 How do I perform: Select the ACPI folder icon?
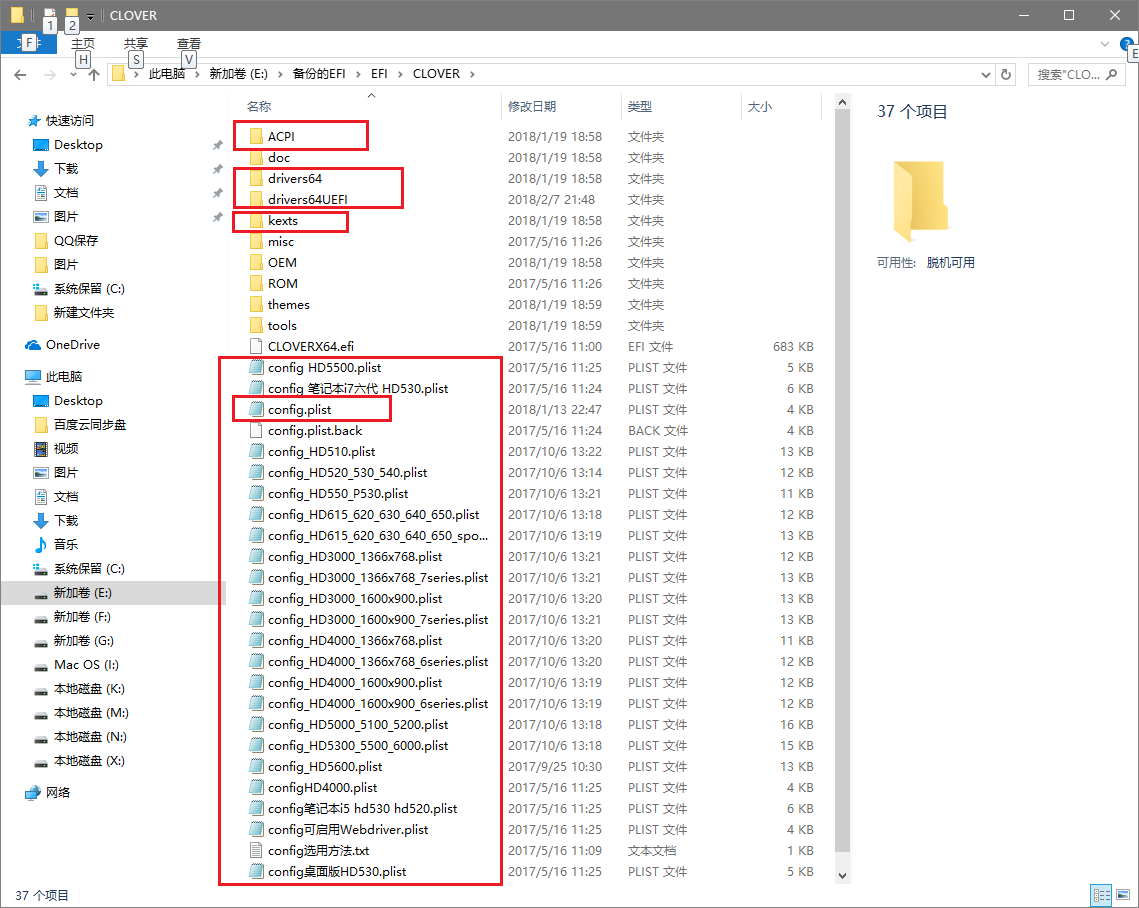[x=256, y=137]
